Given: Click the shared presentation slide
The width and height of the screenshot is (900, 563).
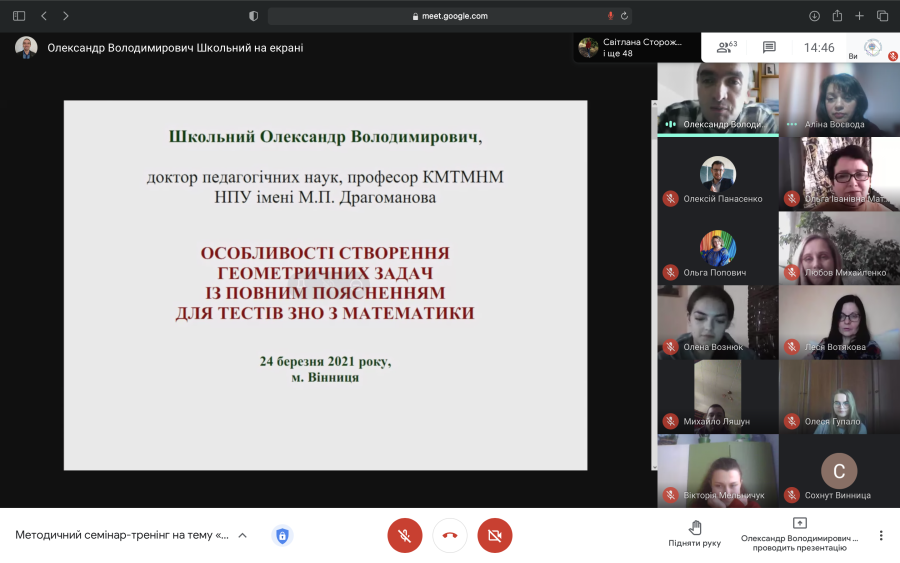Looking at the screenshot, I should click(325, 285).
